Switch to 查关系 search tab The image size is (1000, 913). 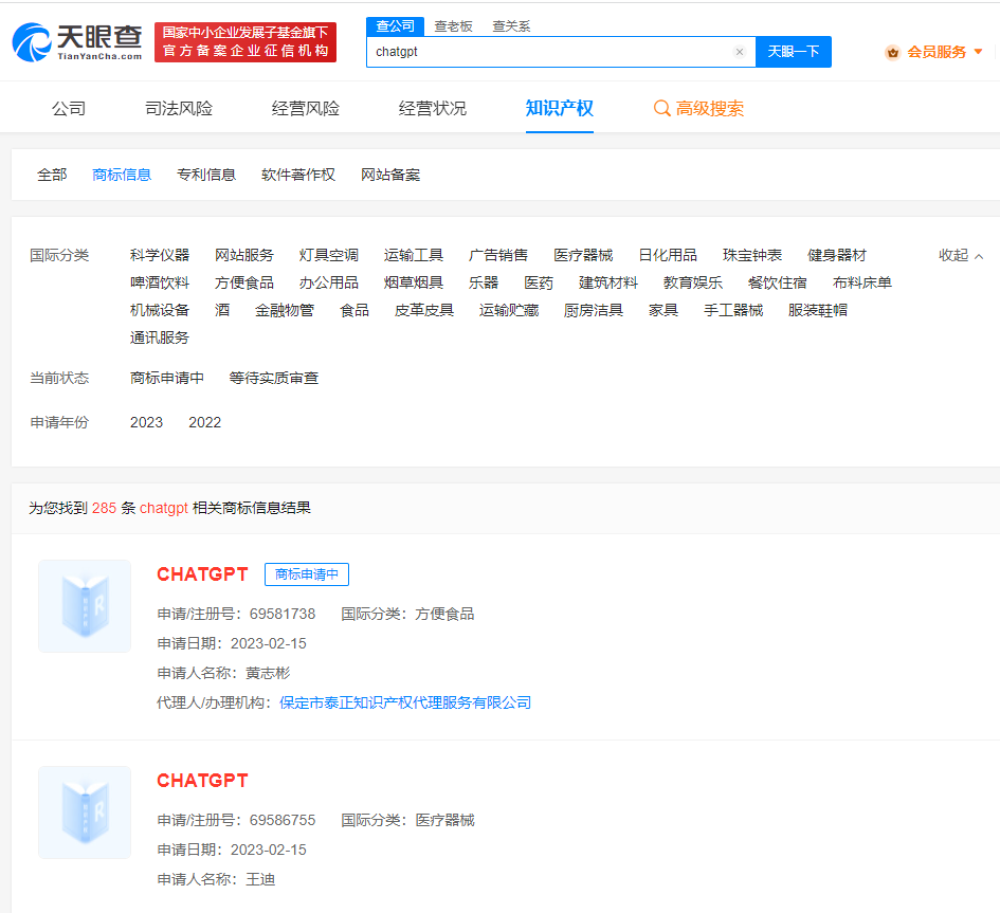(511, 26)
